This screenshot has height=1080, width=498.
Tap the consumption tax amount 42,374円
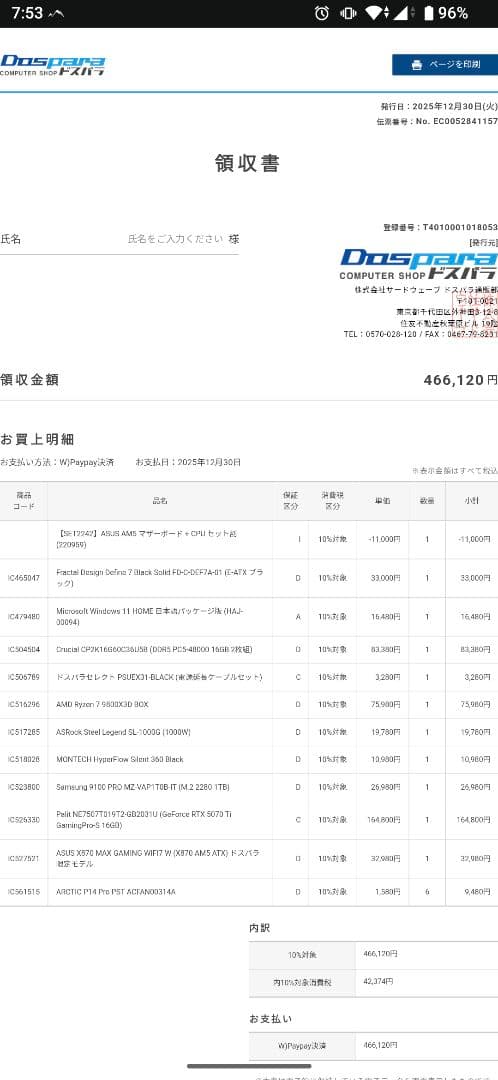pos(378,982)
